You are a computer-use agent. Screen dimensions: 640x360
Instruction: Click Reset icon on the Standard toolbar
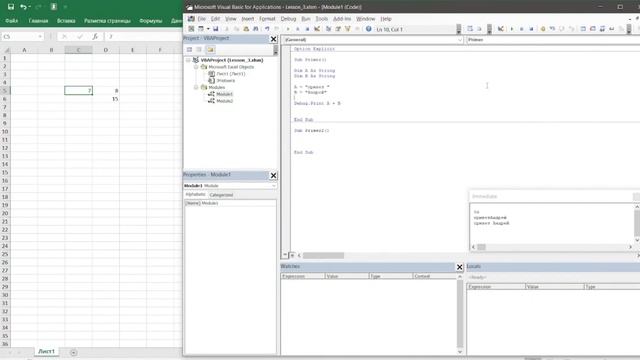coord(307,29)
